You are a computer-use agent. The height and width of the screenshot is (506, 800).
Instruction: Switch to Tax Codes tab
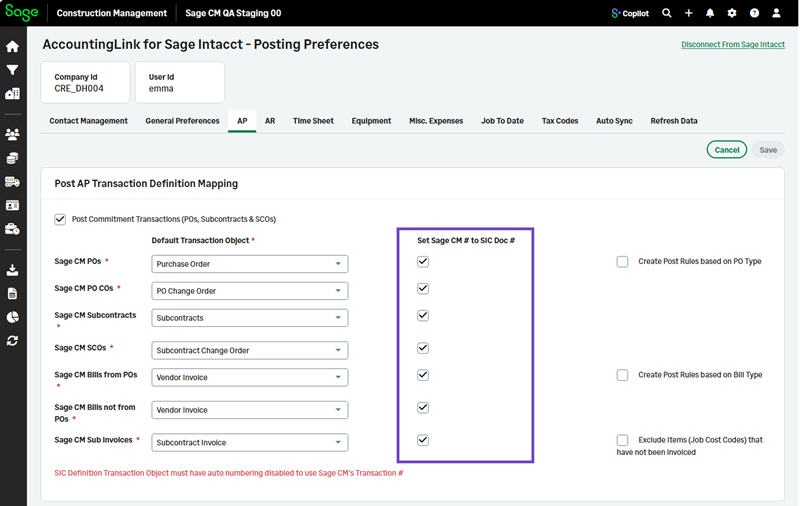point(560,121)
